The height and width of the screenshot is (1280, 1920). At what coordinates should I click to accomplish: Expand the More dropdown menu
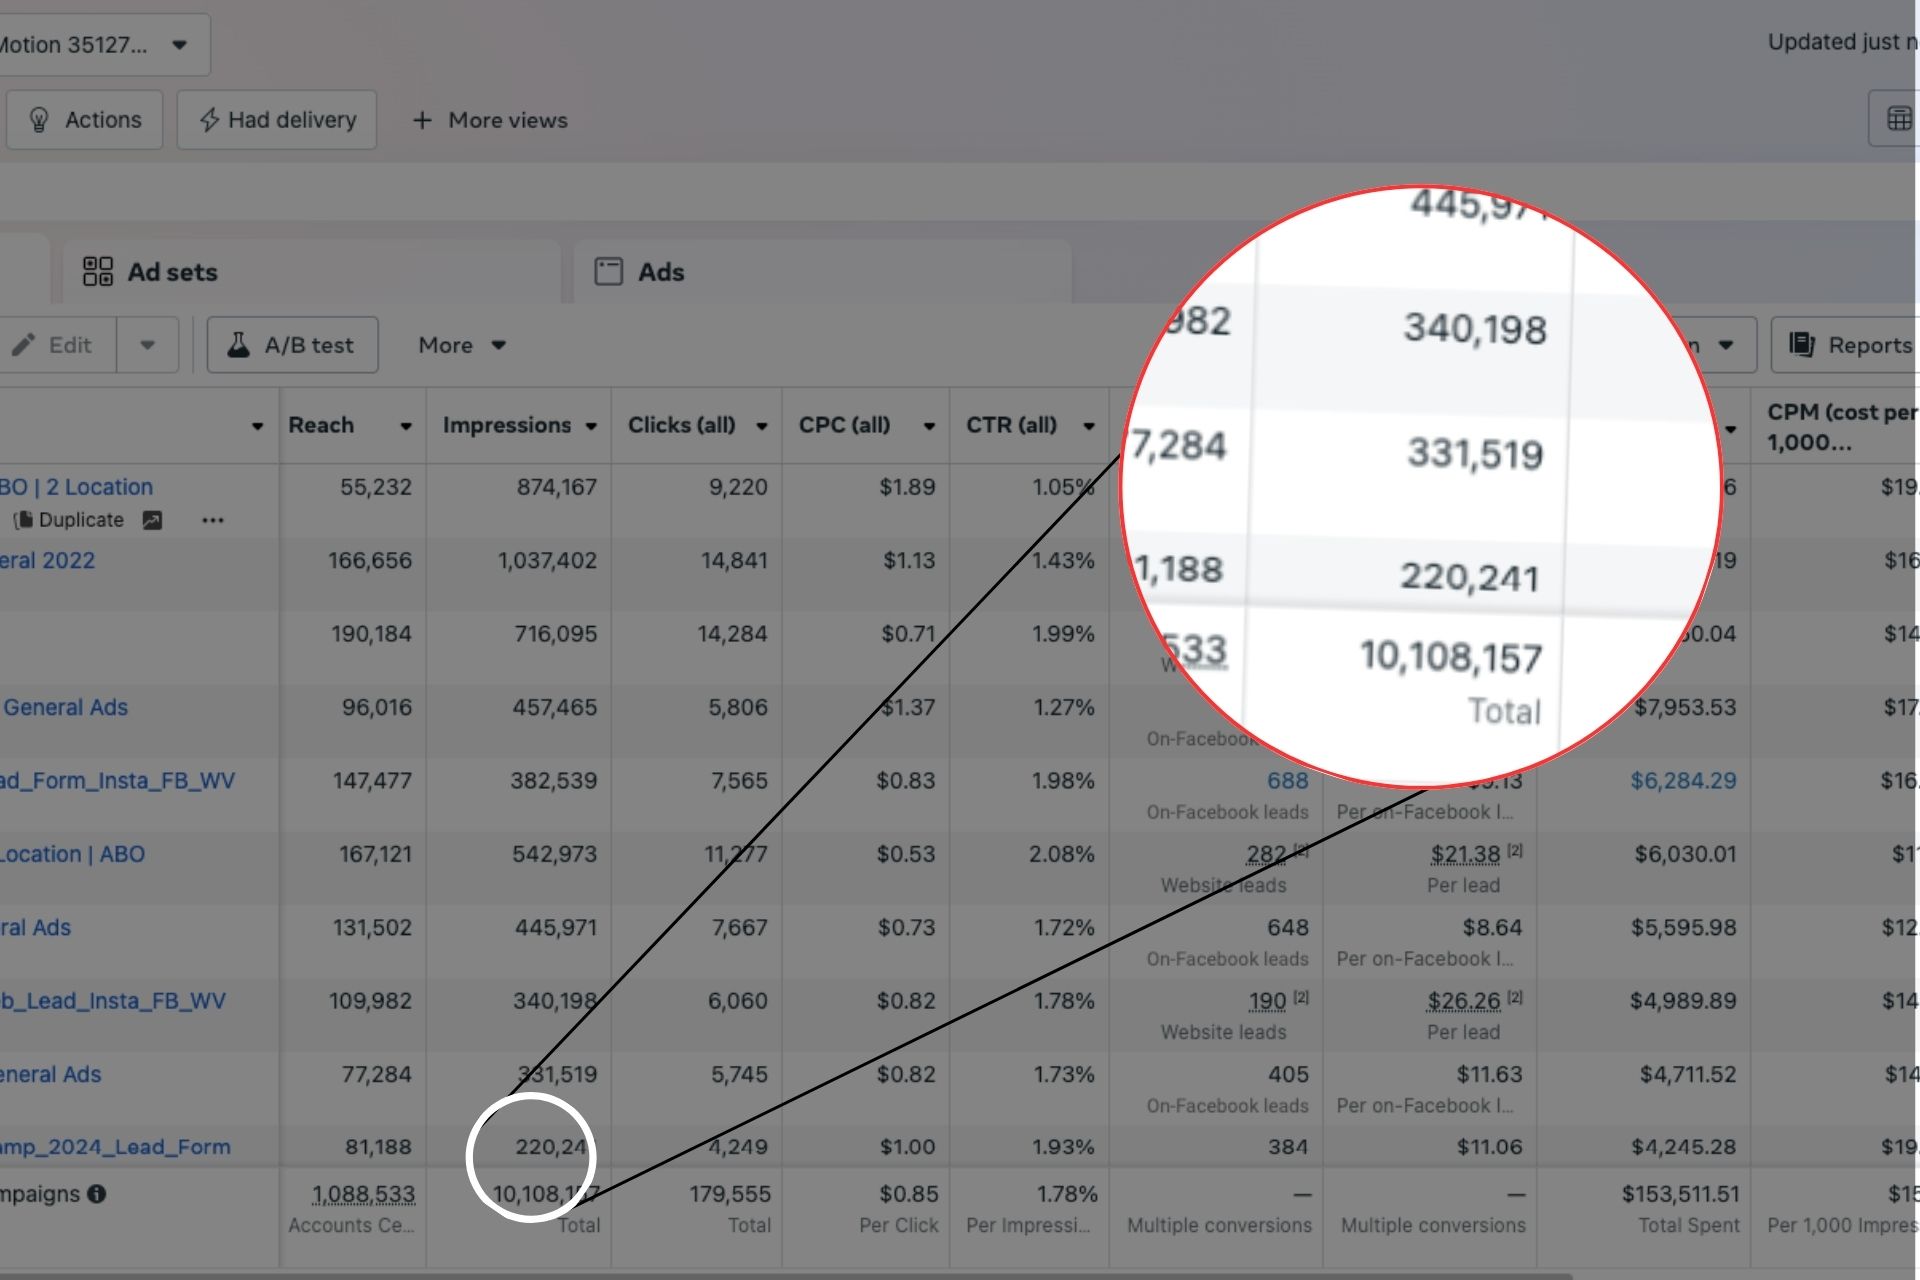pyautogui.click(x=461, y=345)
